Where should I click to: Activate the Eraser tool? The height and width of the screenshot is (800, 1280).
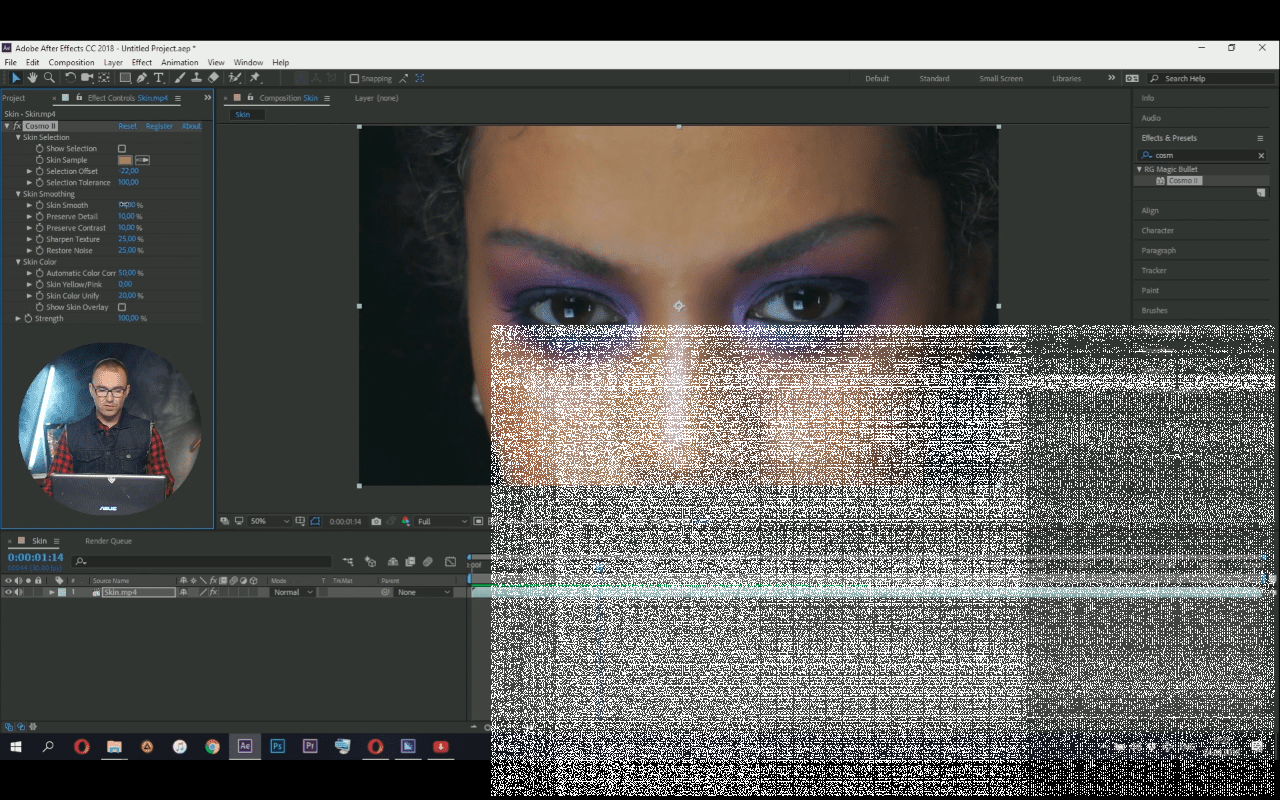214,78
